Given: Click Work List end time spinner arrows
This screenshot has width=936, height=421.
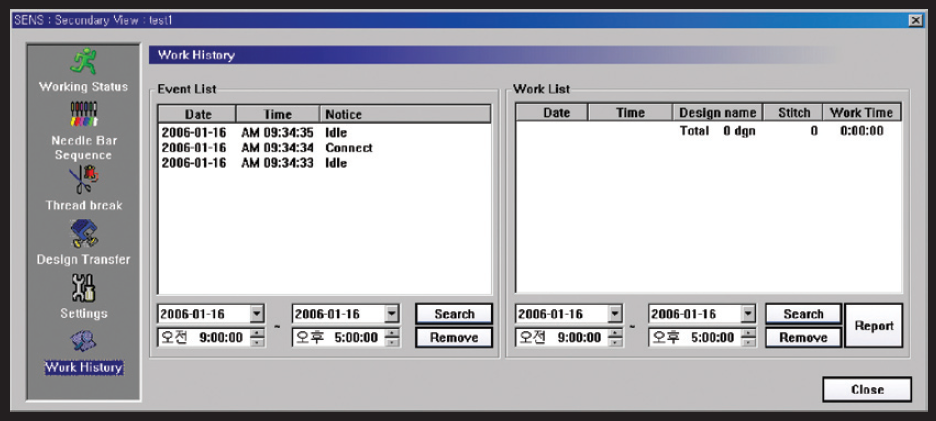Looking at the screenshot, I should (748, 338).
